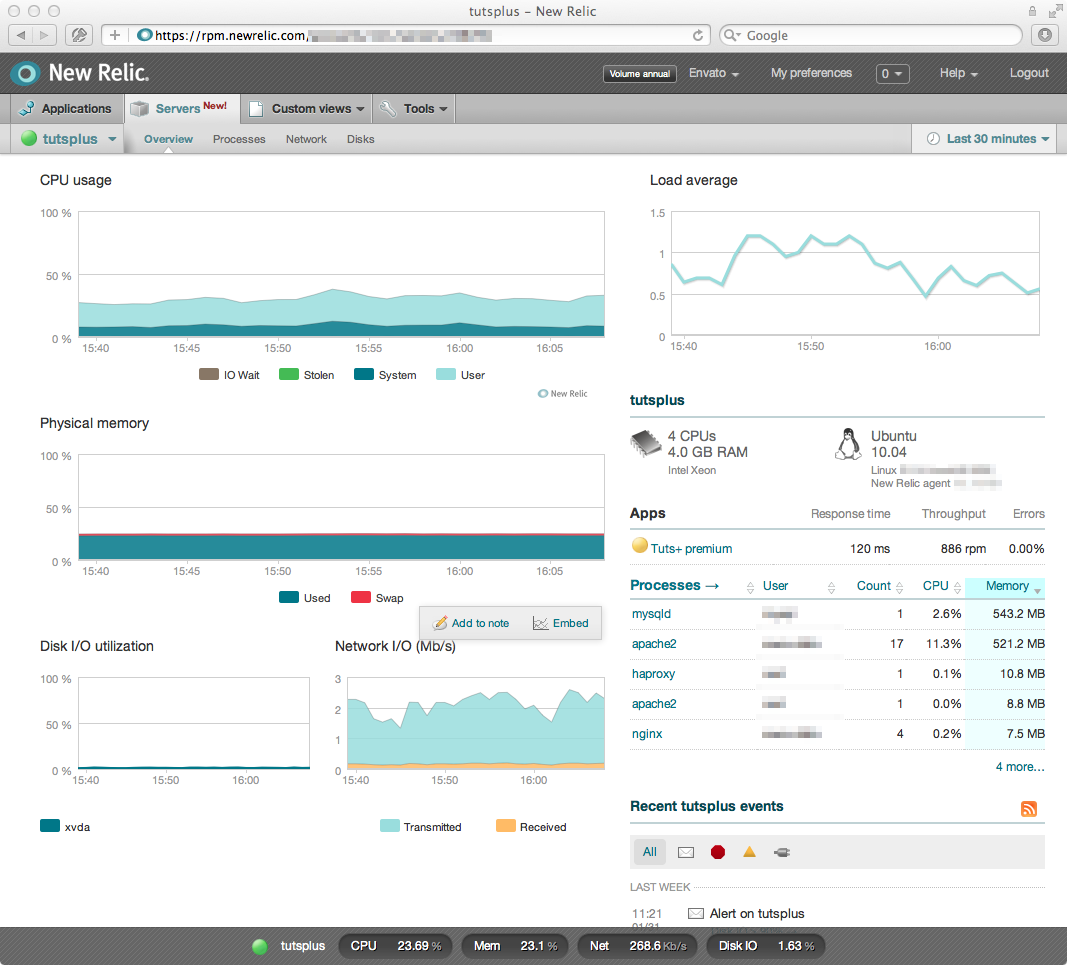The image size is (1067, 965).
Task: Click the Custom views page icon
Action: click(x=256, y=109)
